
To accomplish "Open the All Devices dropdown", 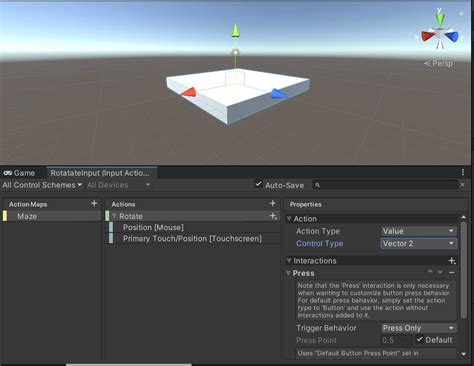I will [118, 185].
